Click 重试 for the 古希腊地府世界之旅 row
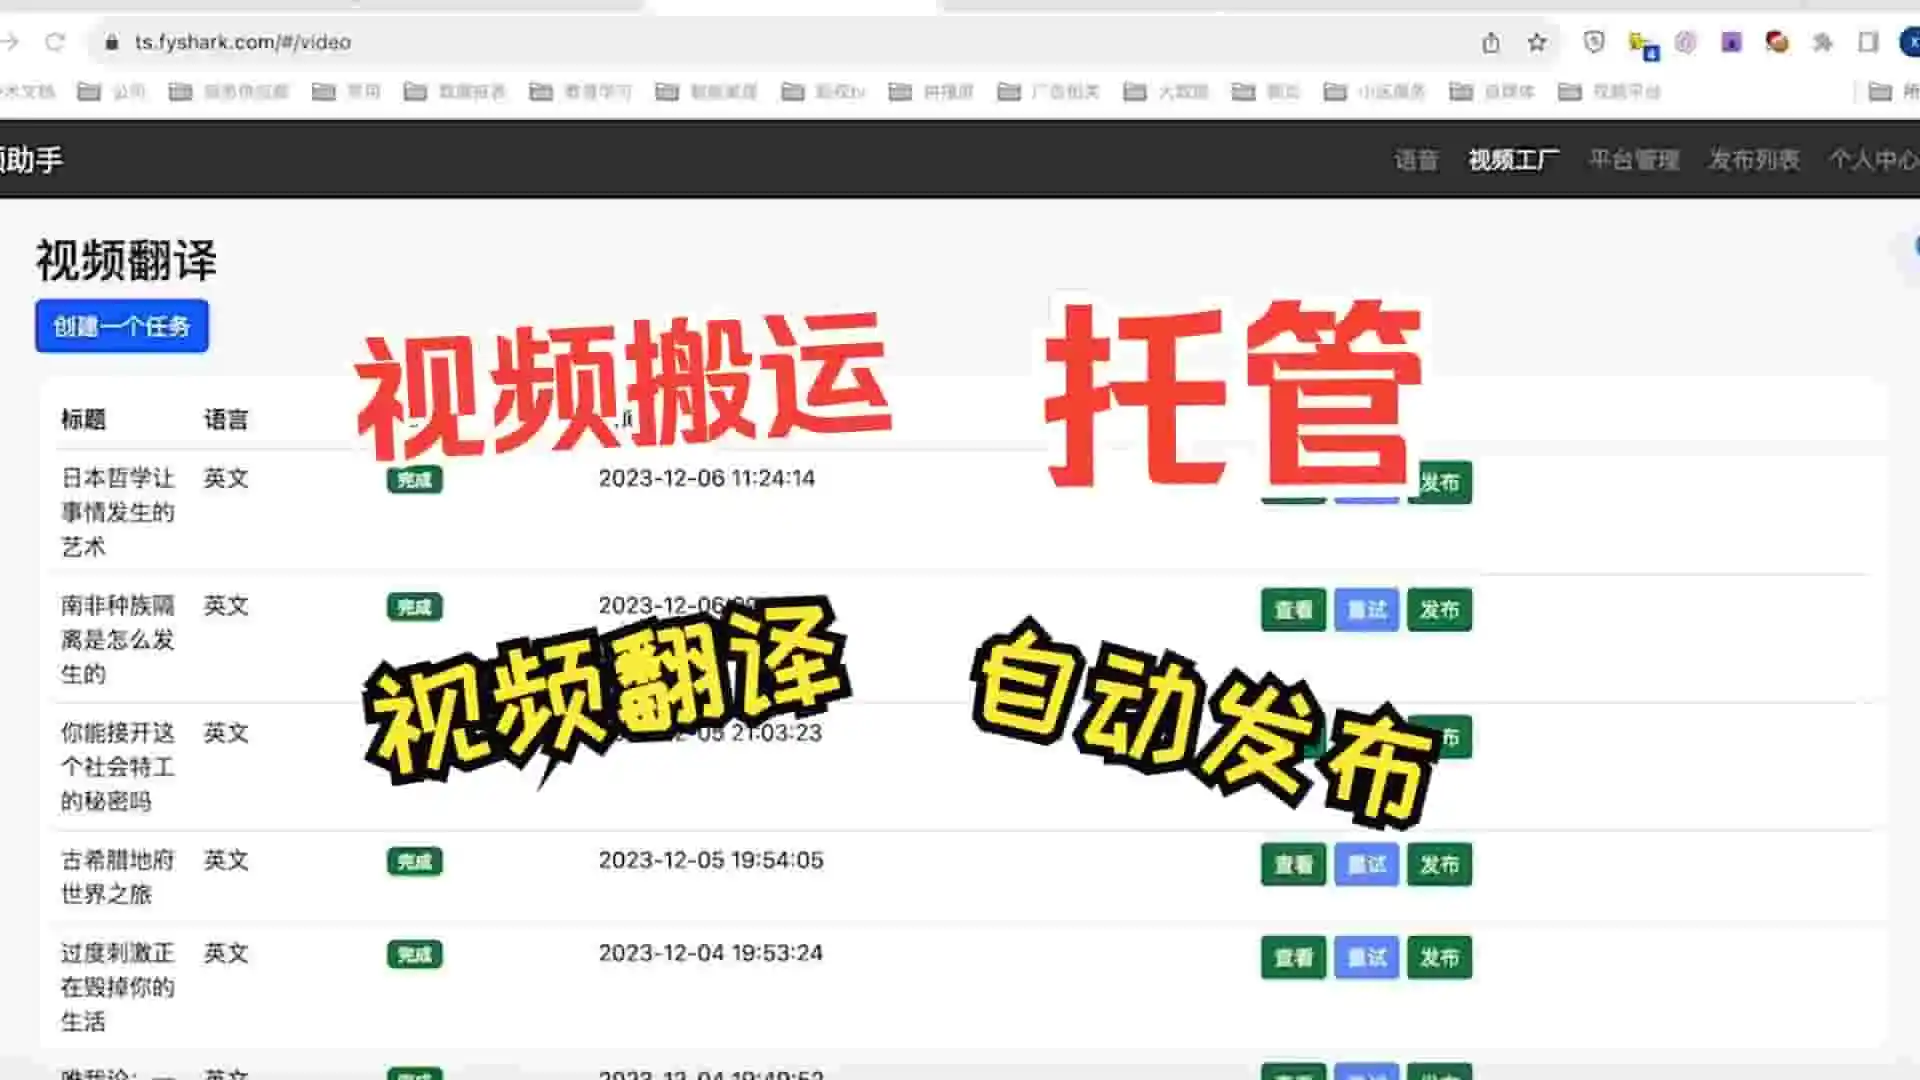This screenshot has height=1080, width=1920. pyautogui.click(x=1366, y=865)
